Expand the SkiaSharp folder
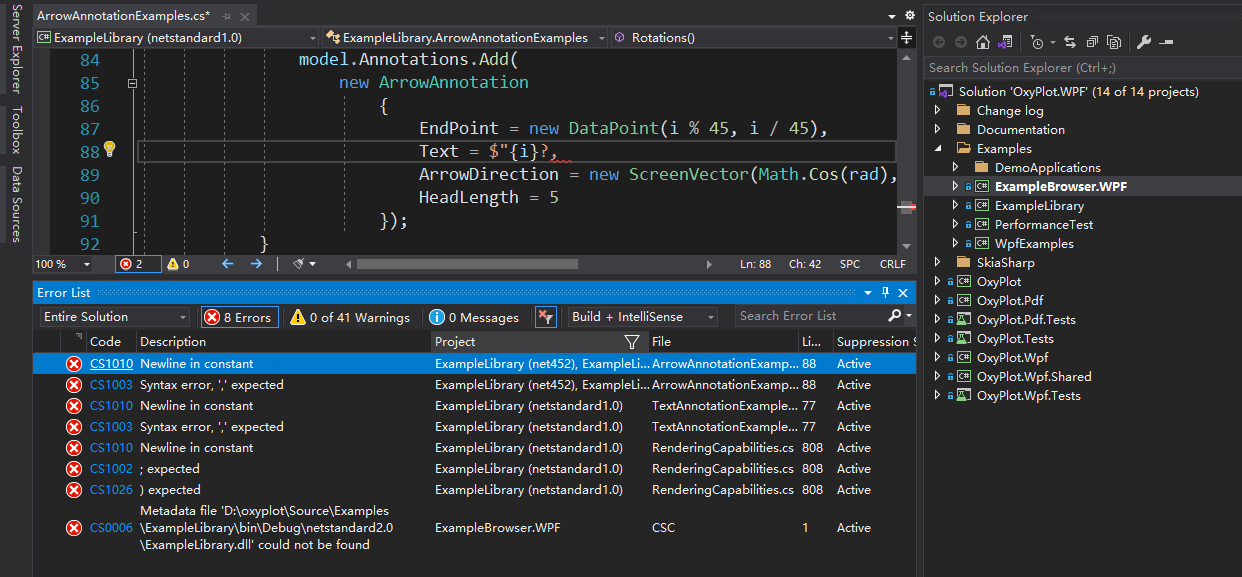 (x=938, y=263)
